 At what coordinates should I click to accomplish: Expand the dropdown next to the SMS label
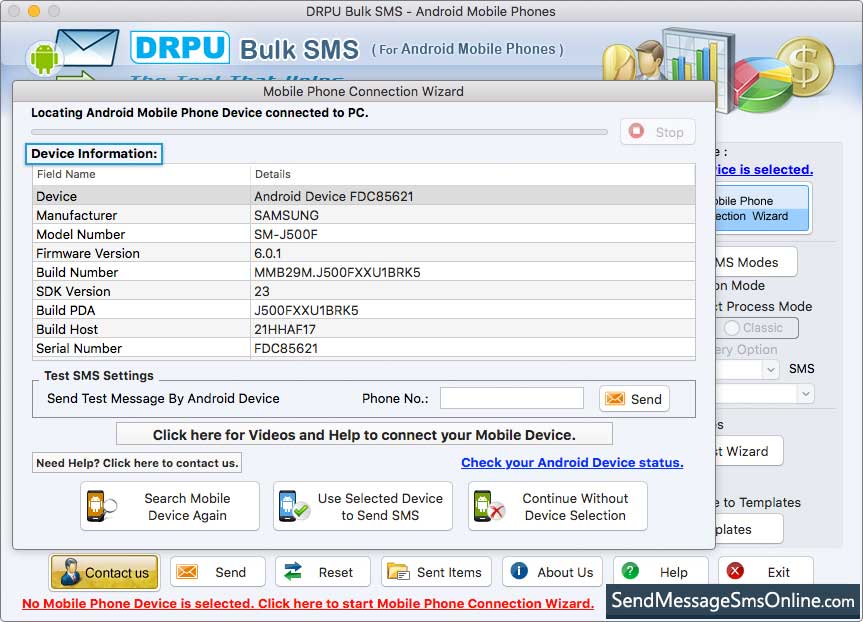[x=771, y=369]
